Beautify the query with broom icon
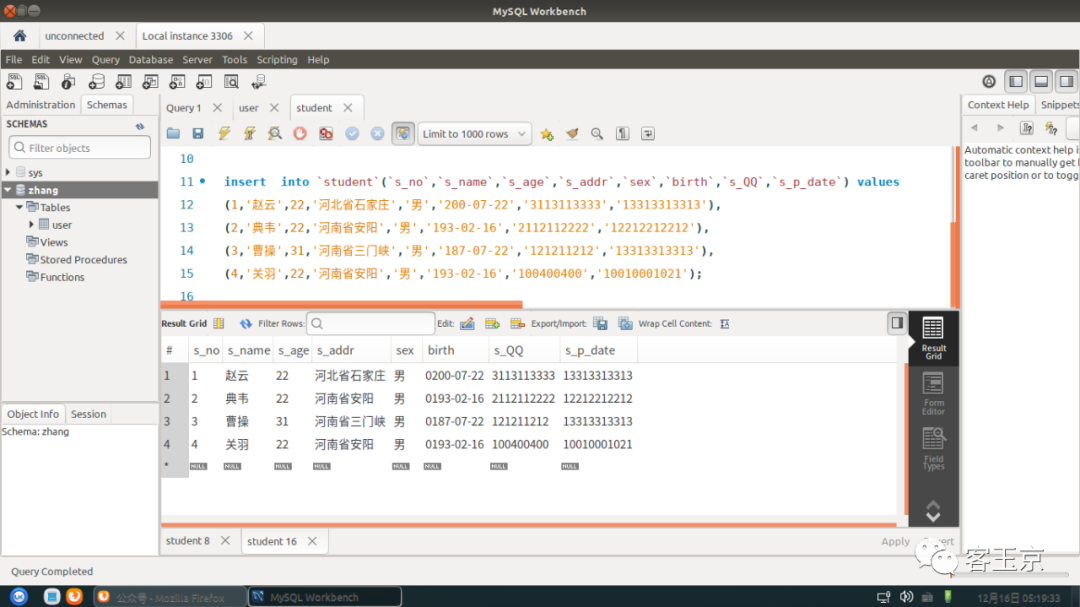Image resolution: width=1080 pixels, height=607 pixels. click(572, 134)
